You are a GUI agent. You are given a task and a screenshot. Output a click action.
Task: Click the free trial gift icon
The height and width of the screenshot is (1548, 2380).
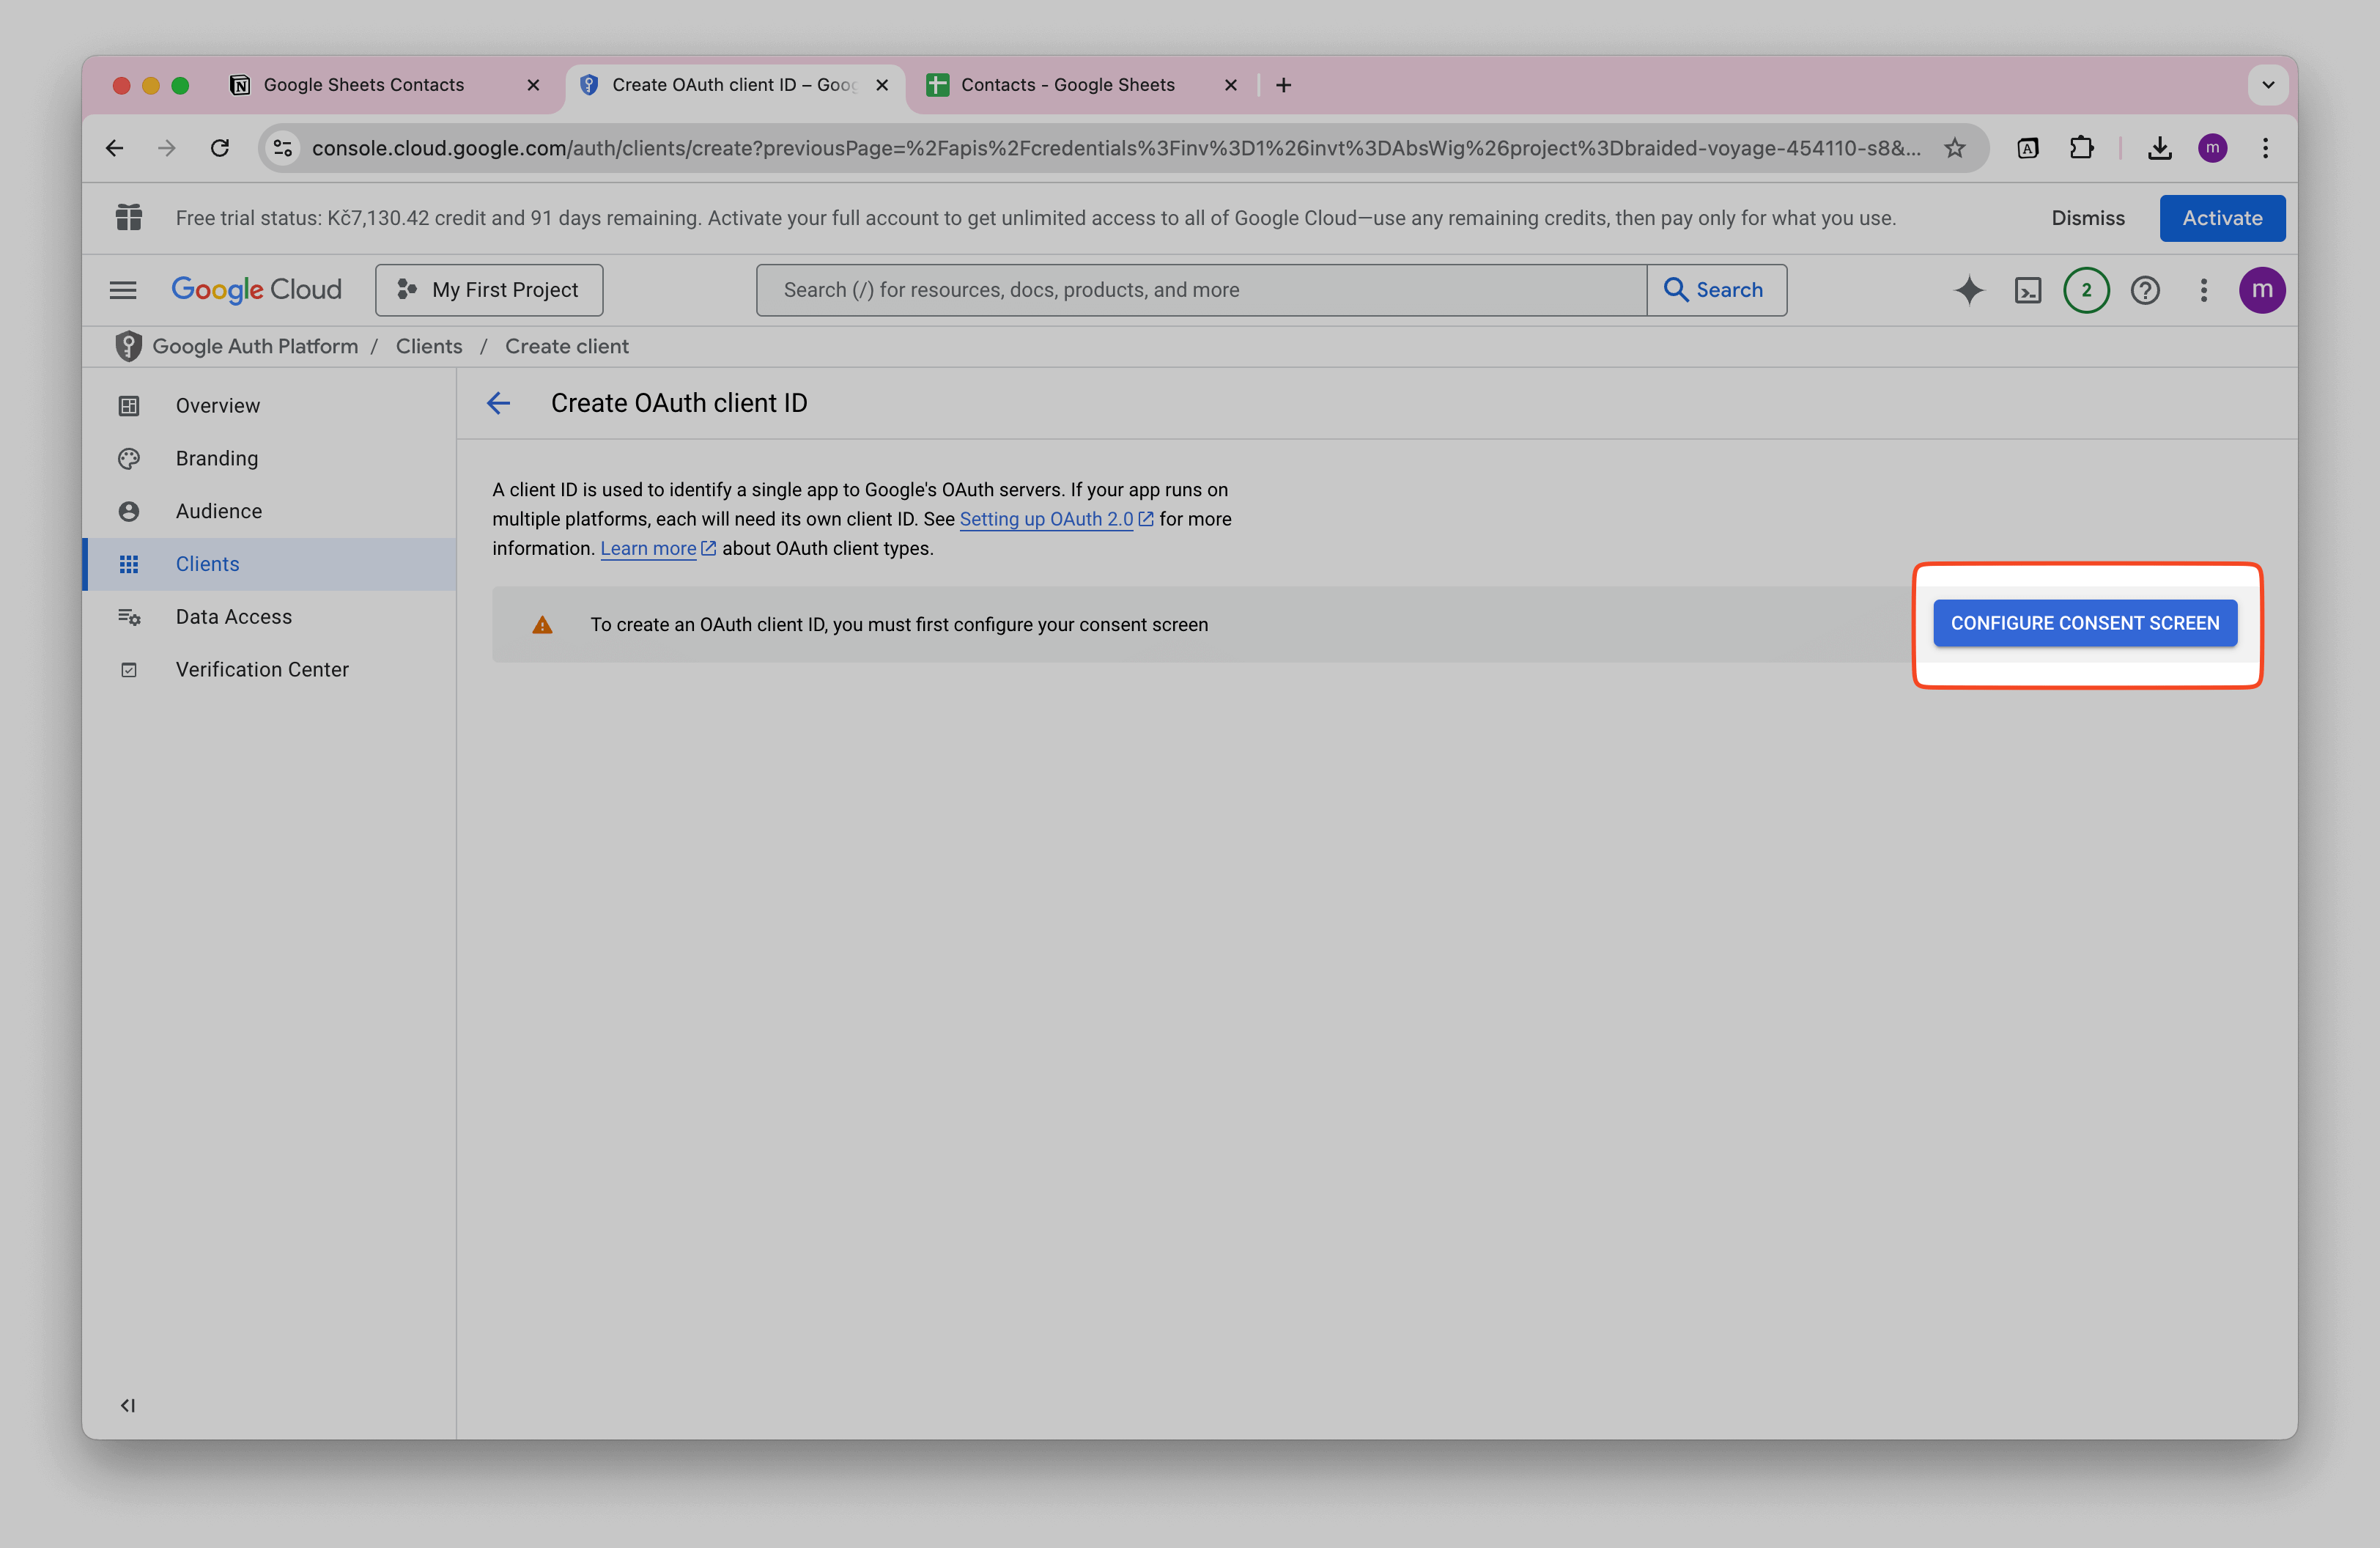pos(129,217)
